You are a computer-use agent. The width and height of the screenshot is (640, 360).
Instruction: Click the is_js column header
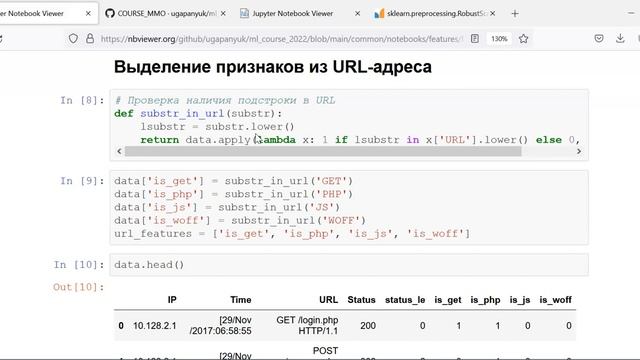click(x=520, y=300)
